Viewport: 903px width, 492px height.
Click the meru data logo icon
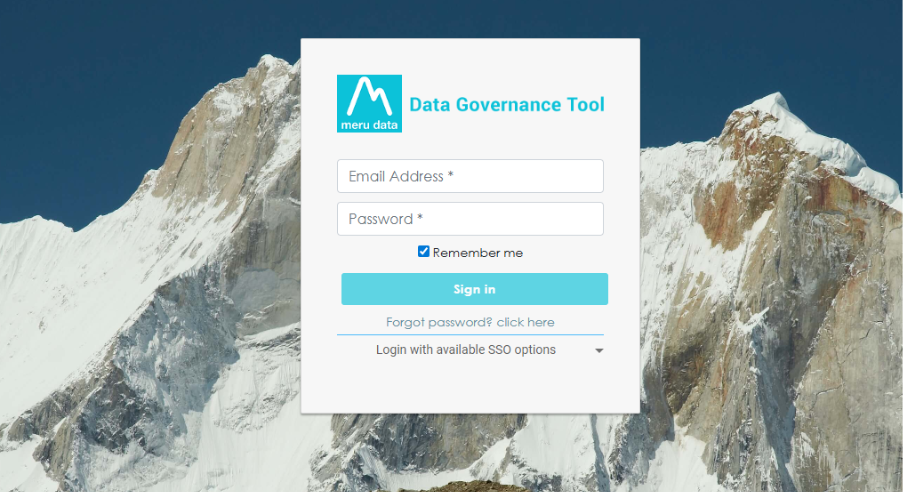(x=369, y=104)
